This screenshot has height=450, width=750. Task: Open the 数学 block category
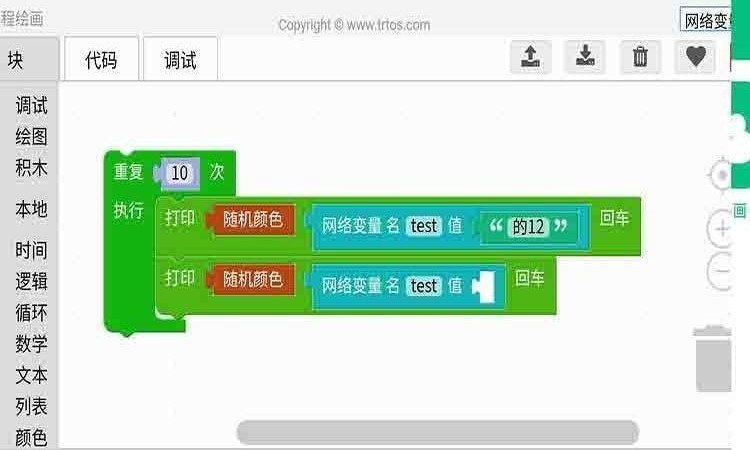click(x=31, y=344)
